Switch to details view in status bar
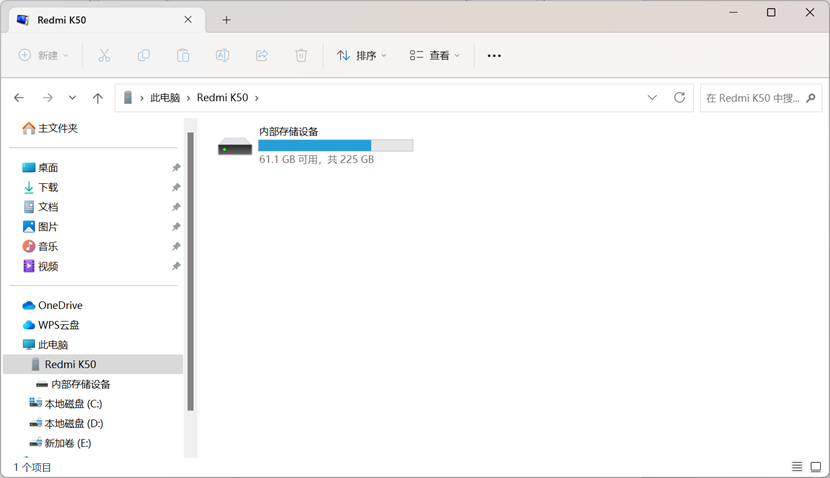The height and width of the screenshot is (478, 830). point(797,467)
